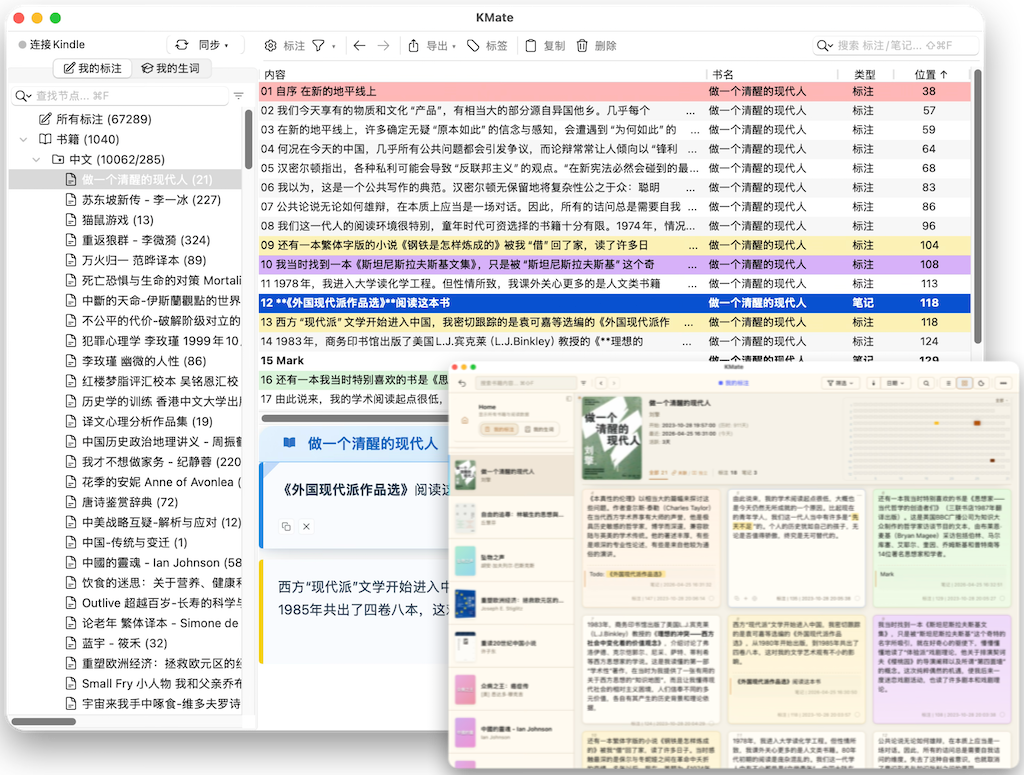The image size is (1024, 775).
Task: Open the dropdown arrow next to funnel filter
Action: pos(334,46)
